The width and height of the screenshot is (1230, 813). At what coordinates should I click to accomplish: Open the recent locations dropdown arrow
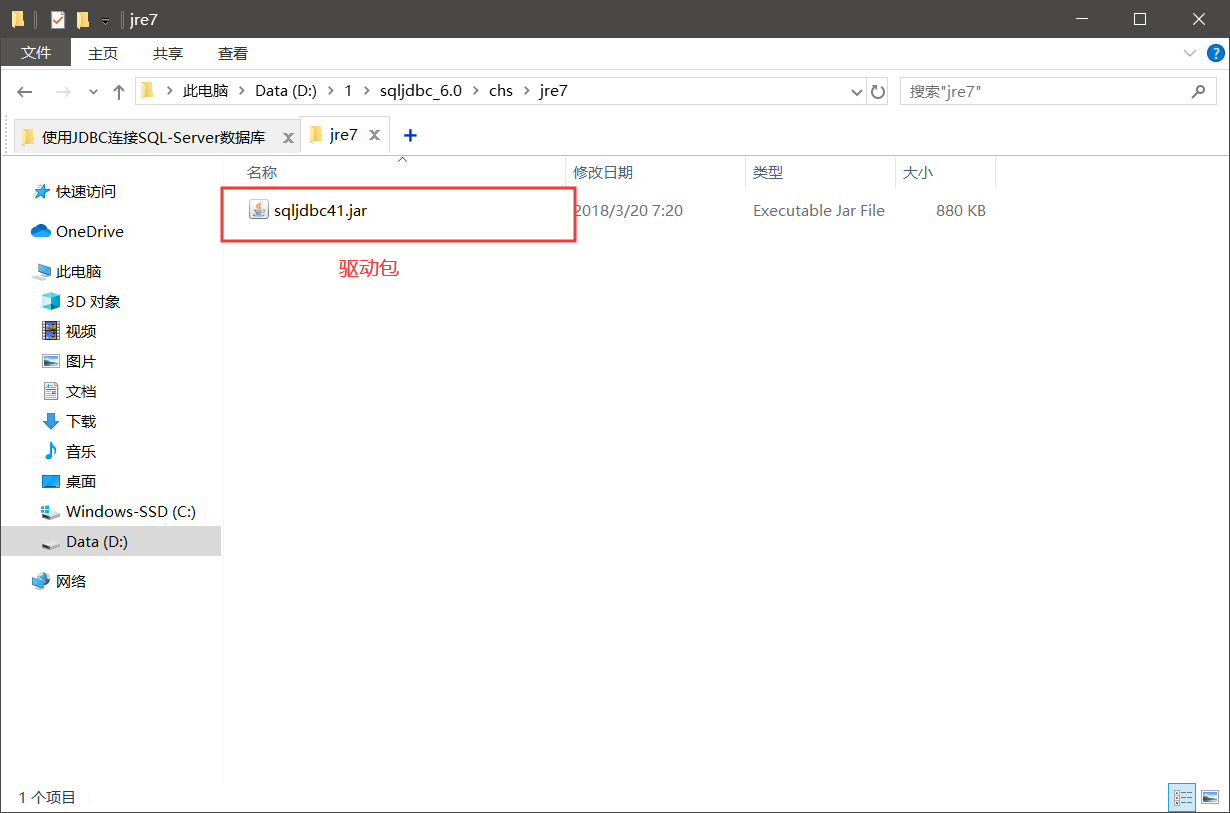click(x=94, y=92)
